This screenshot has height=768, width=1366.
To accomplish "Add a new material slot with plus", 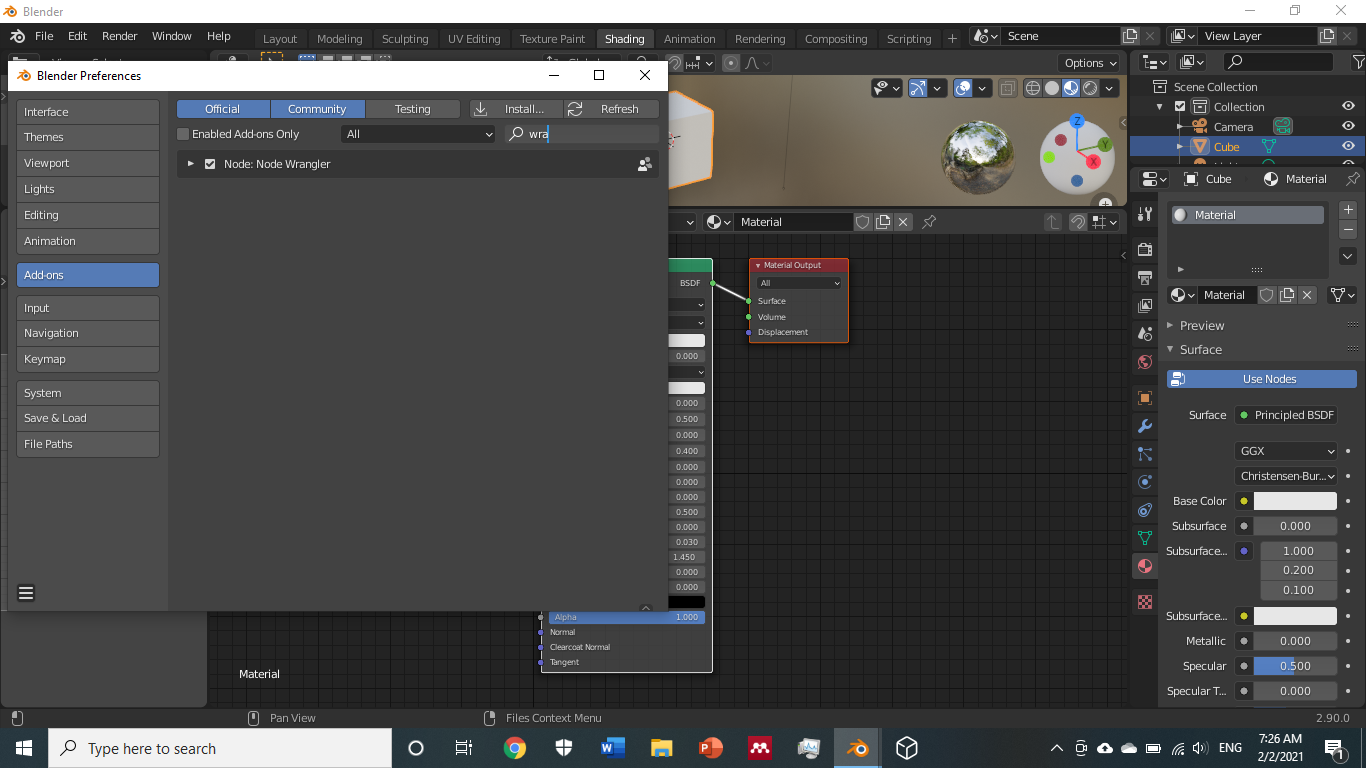I will click(1348, 210).
